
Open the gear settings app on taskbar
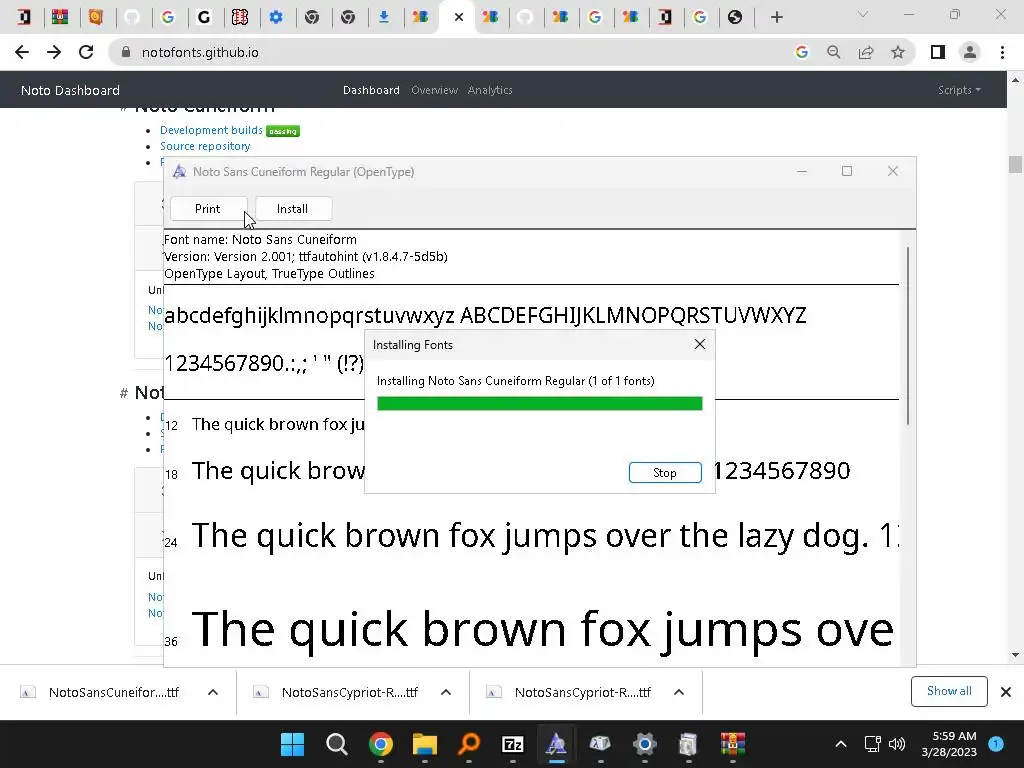[x=645, y=744]
